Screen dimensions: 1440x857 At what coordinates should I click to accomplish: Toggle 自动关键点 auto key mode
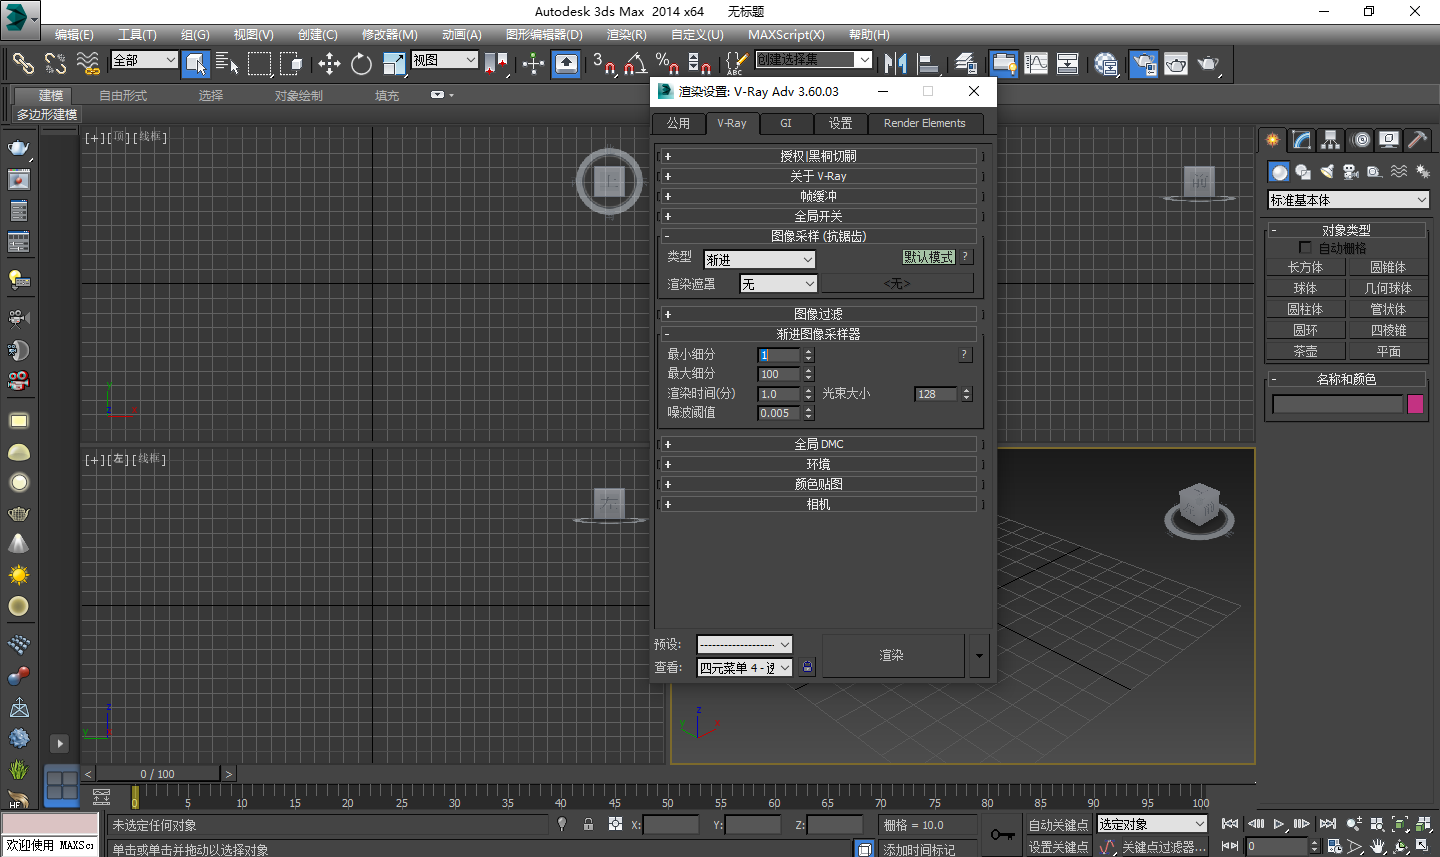(x=1058, y=825)
